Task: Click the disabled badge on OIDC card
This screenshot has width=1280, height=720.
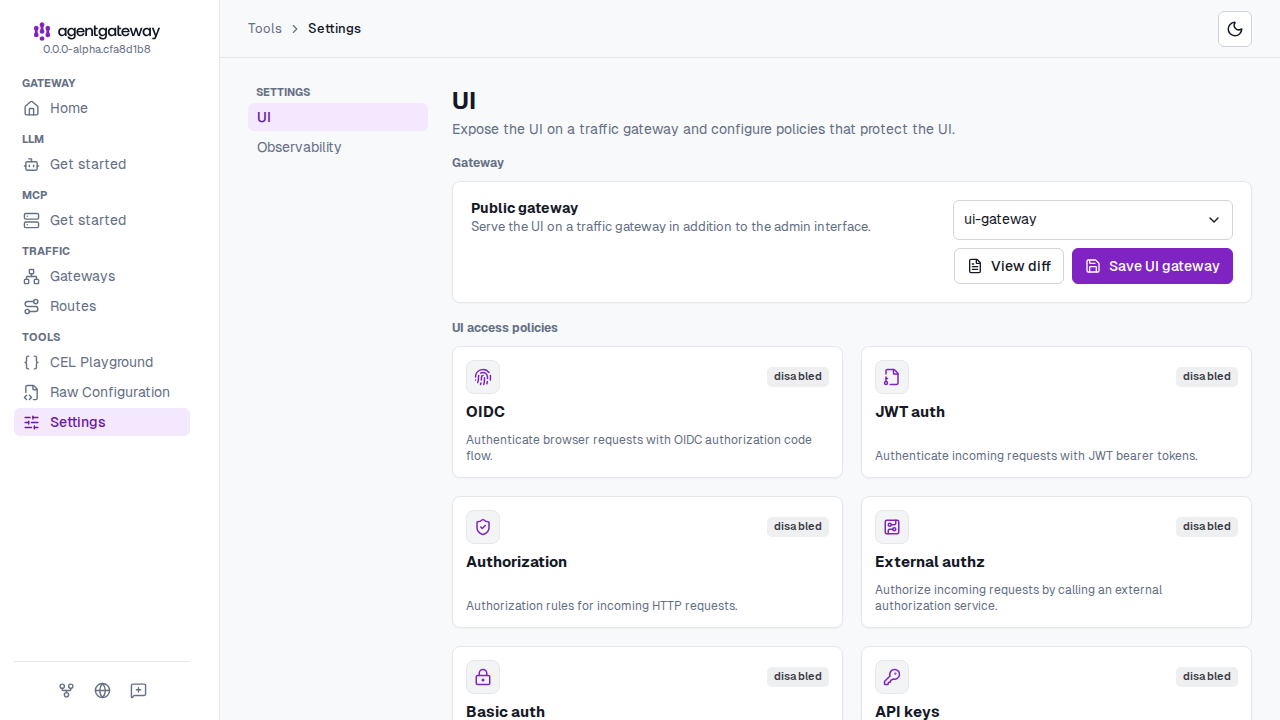Action: click(x=798, y=377)
